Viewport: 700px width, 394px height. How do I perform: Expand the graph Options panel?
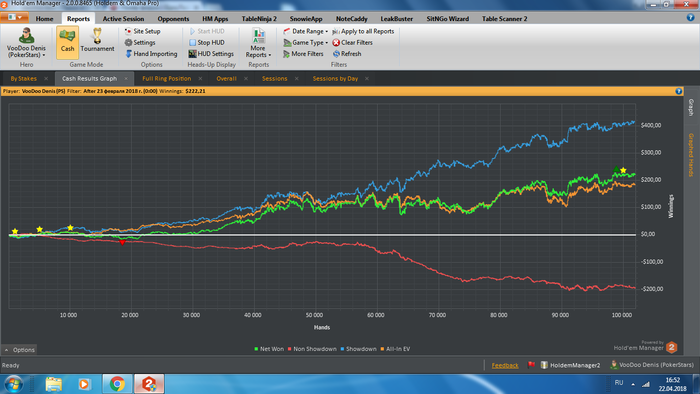[19, 350]
